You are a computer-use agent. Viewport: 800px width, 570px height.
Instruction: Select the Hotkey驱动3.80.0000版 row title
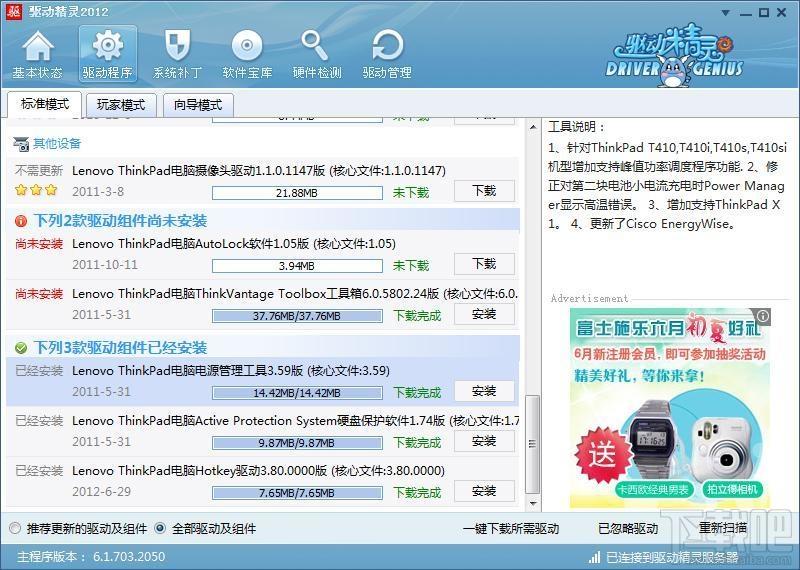[x=258, y=470]
